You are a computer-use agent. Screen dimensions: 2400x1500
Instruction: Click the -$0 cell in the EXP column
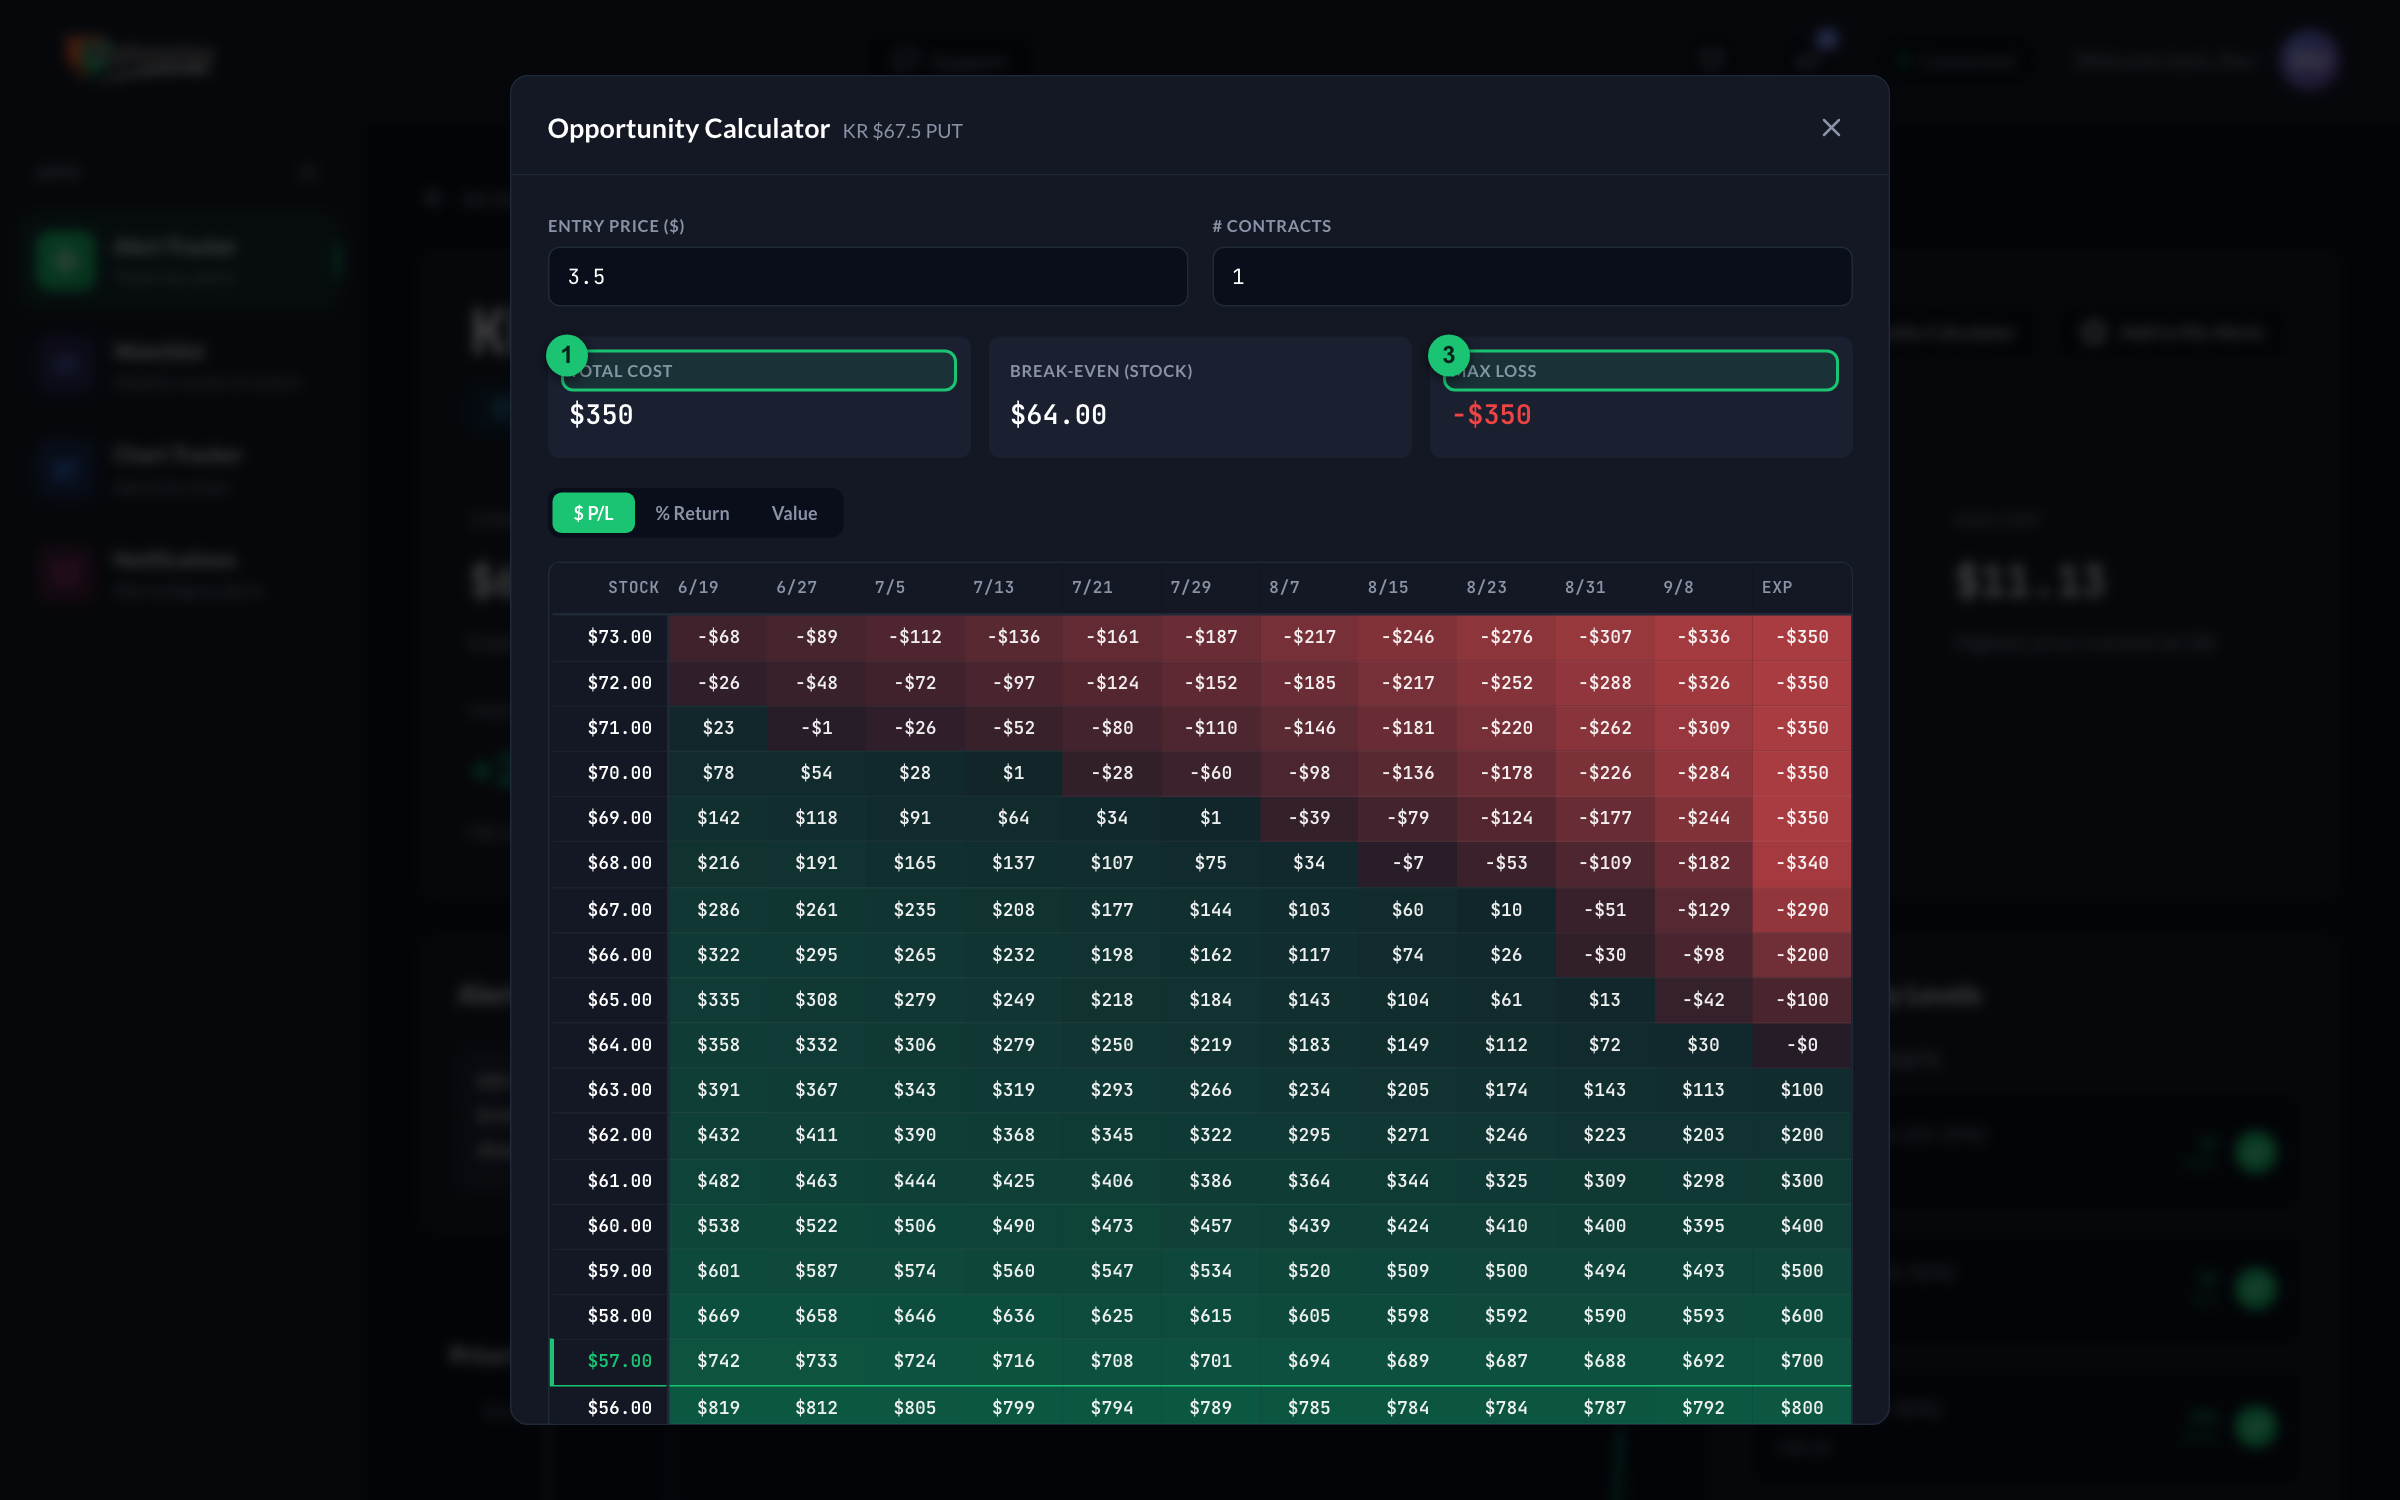point(1802,1045)
